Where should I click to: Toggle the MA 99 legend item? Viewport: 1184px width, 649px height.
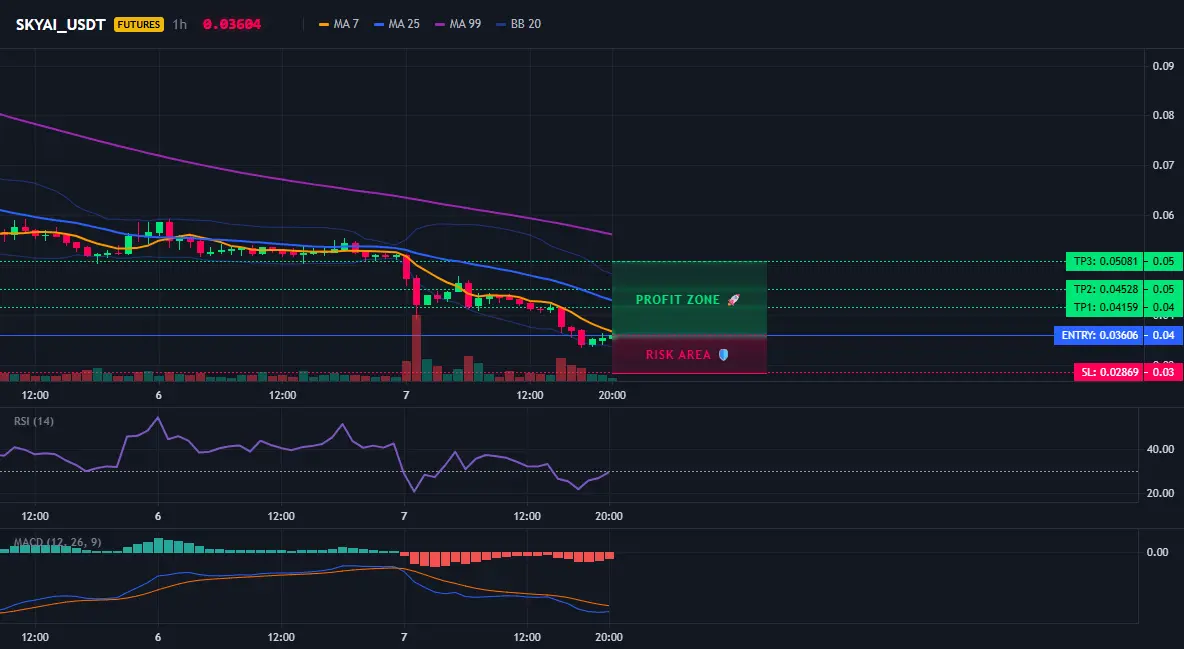click(x=458, y=24)
